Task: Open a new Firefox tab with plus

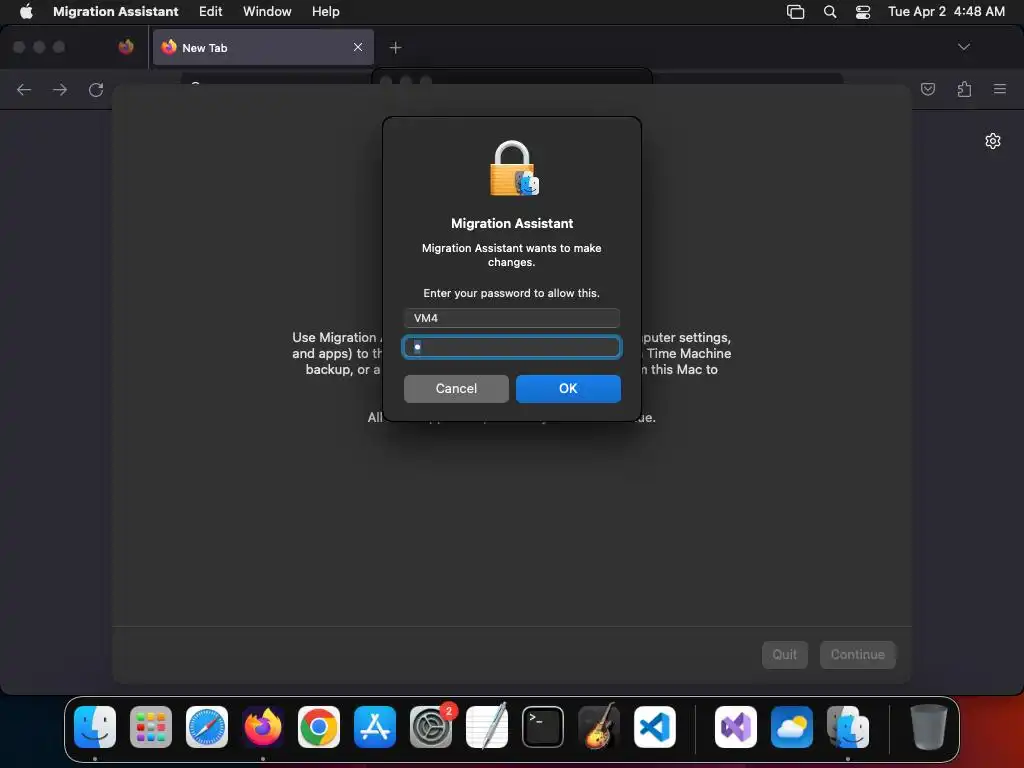Action: pyautogui.click(x=395, y=47)
